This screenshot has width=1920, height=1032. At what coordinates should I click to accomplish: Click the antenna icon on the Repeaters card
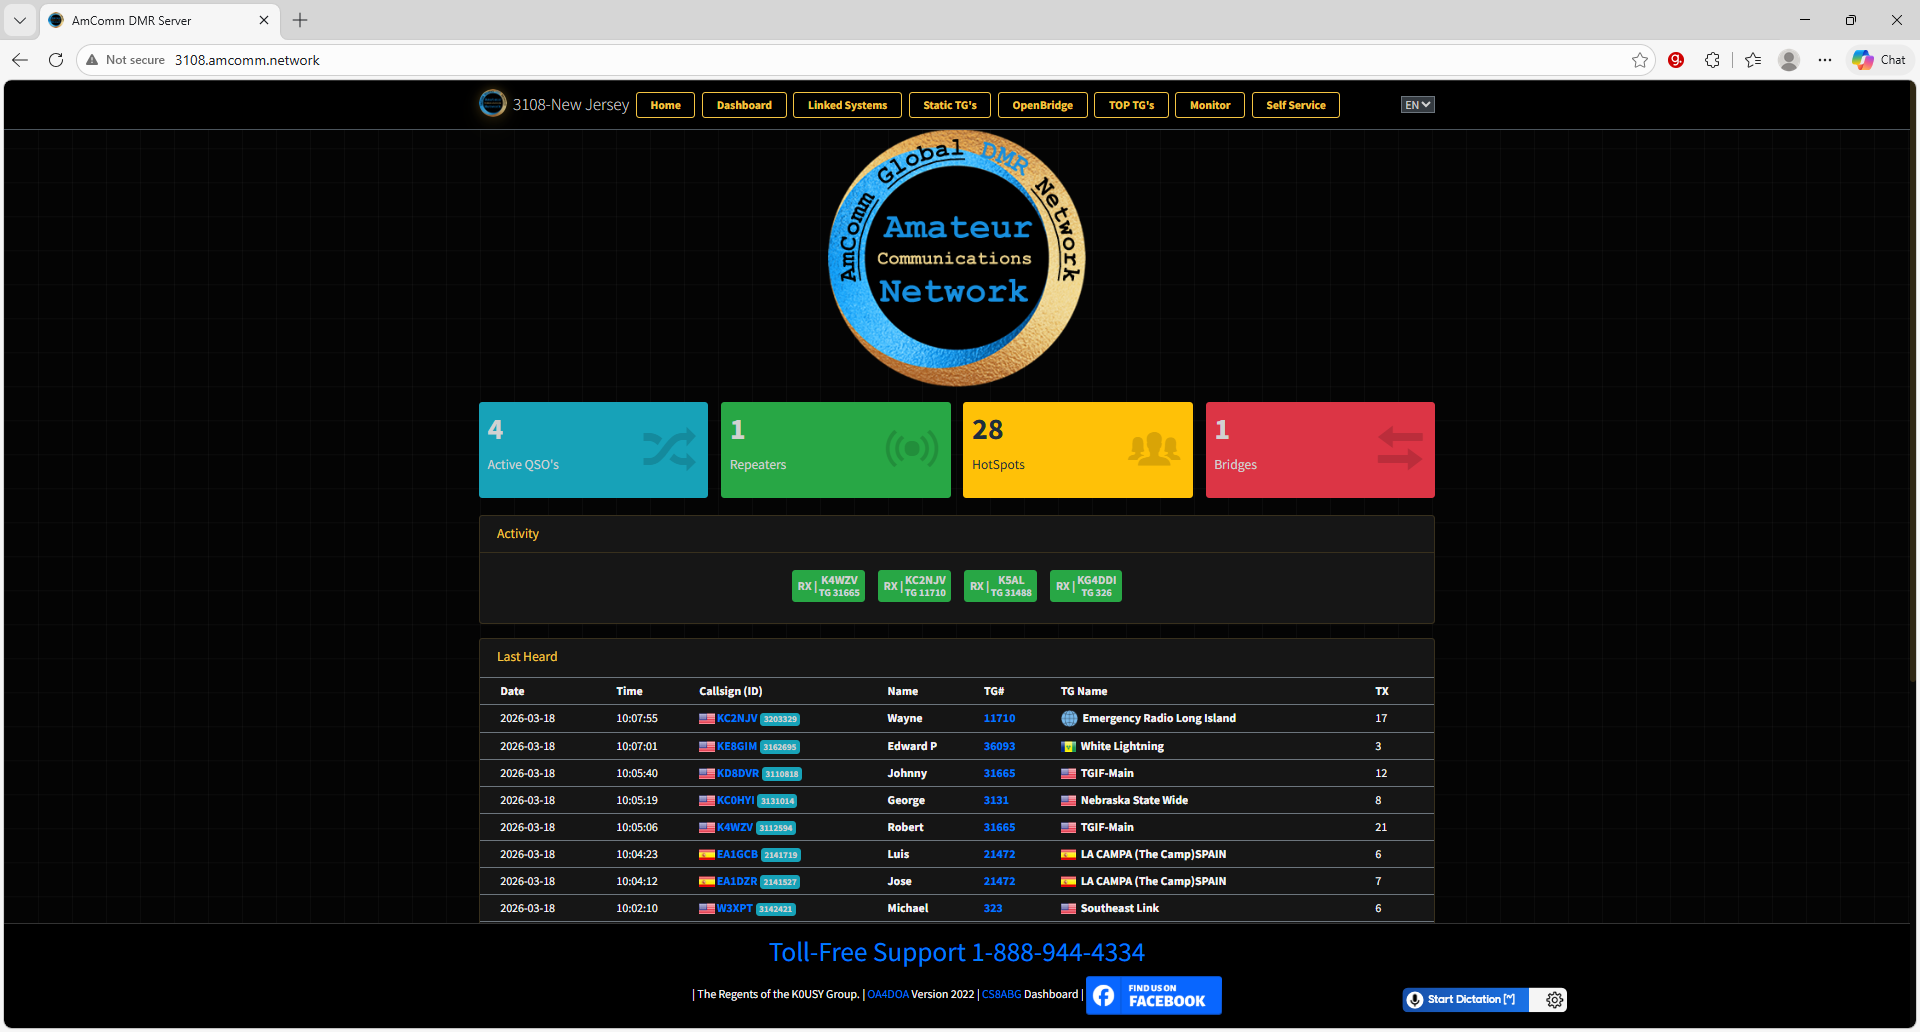pyautogui.click(x=911, y=449)
